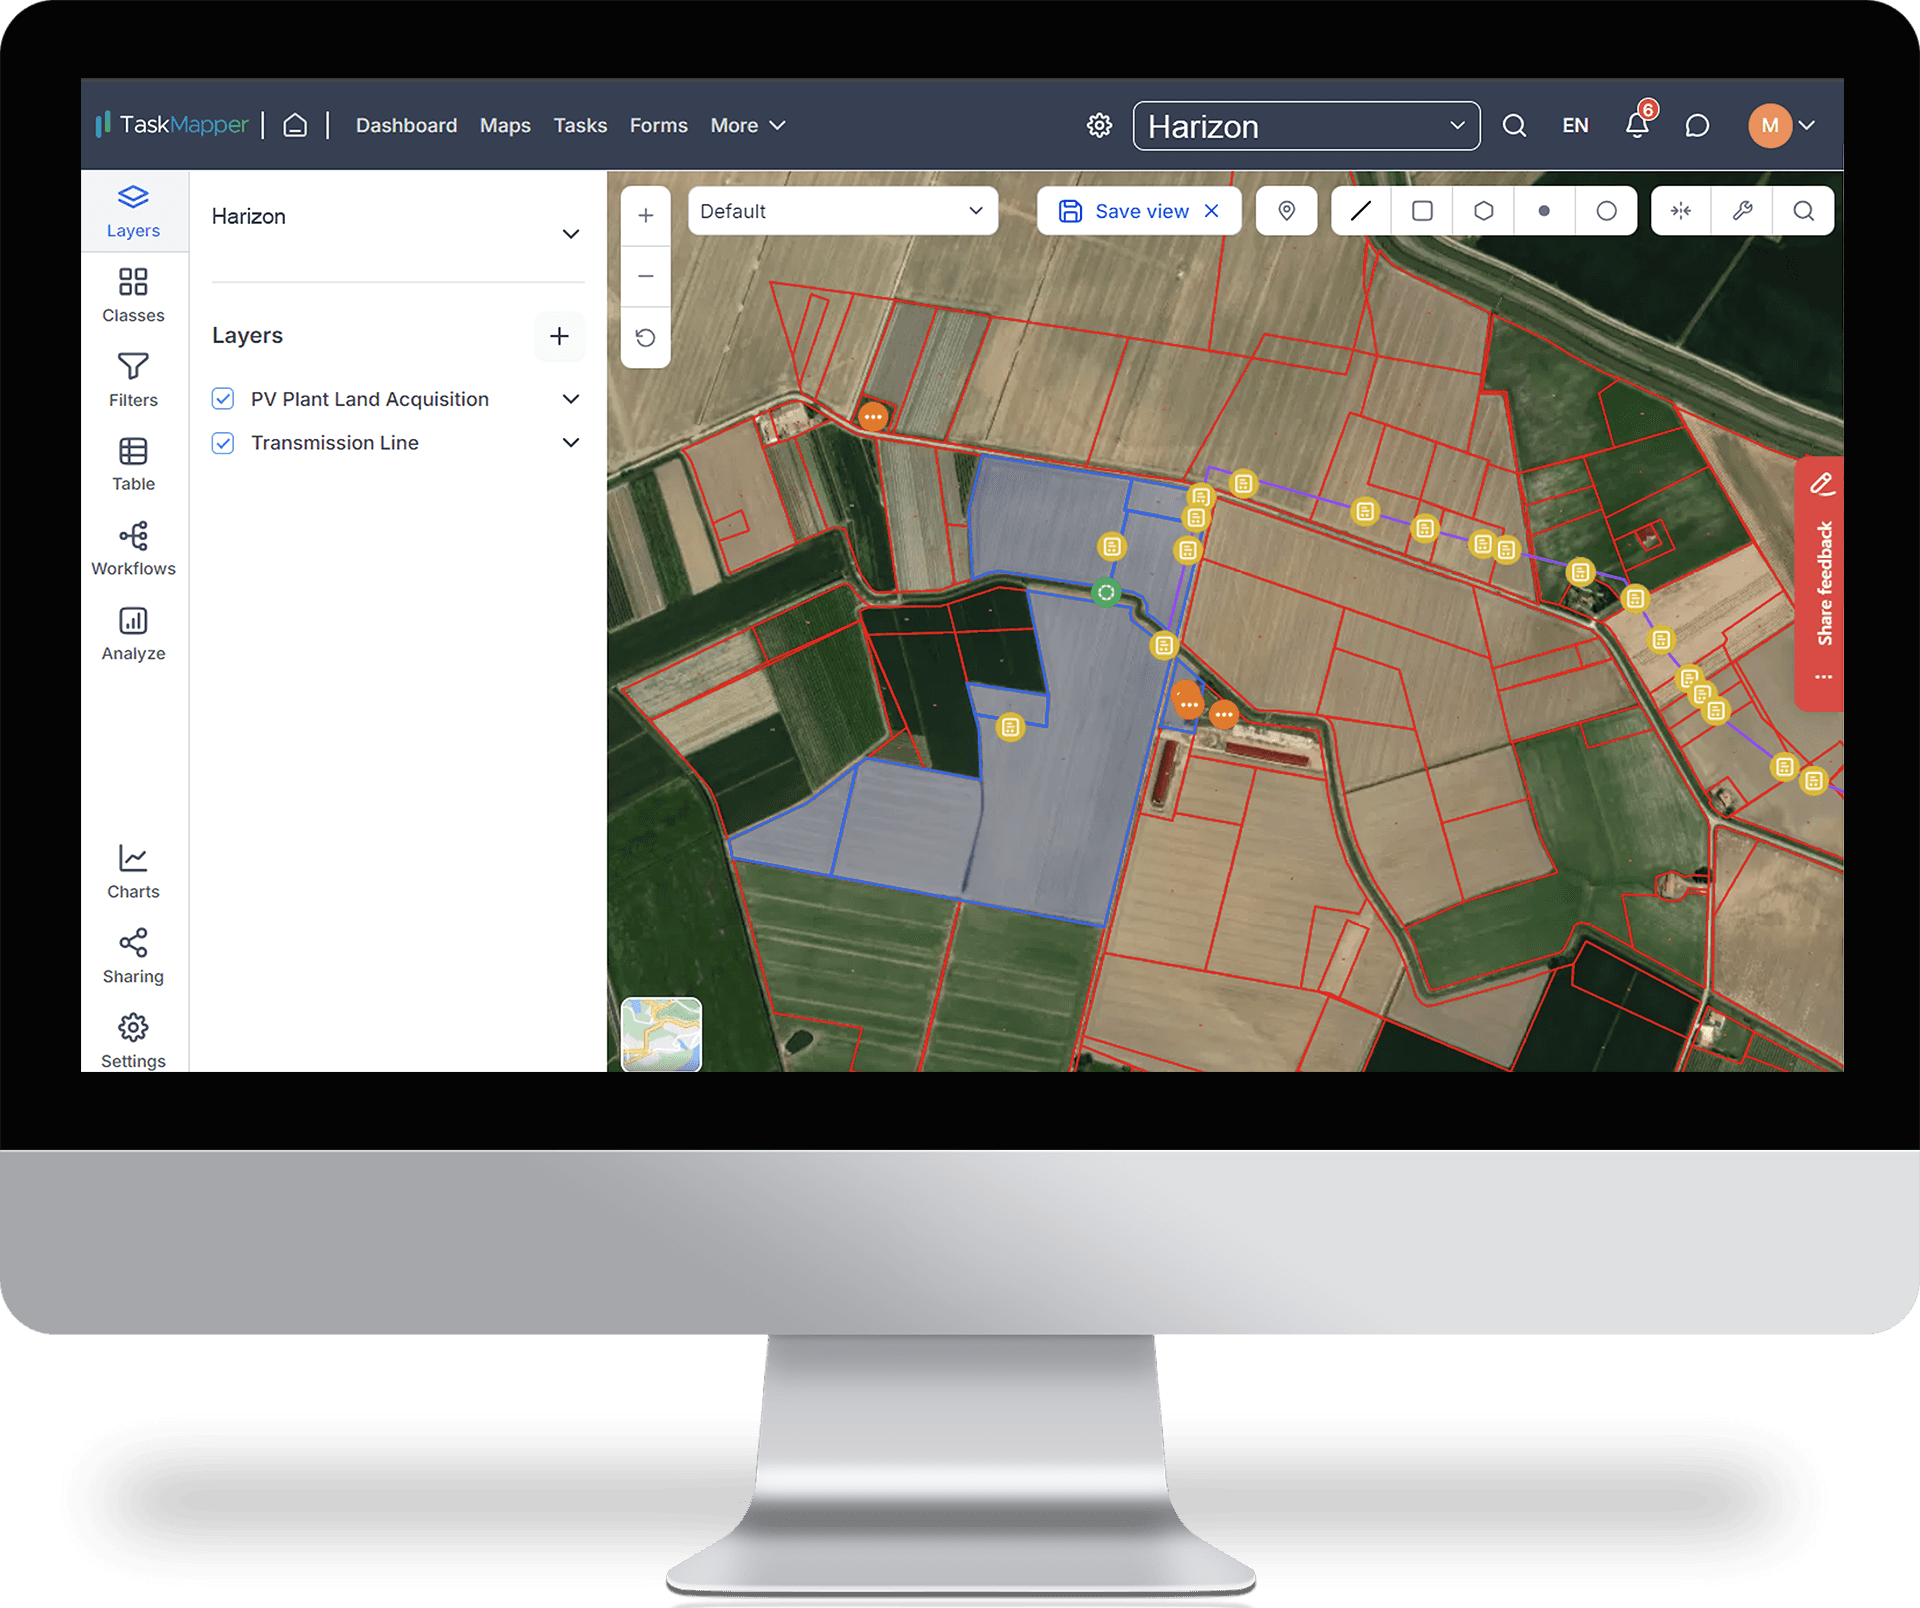Open the Sharing sidebar panel
The height and width of the screenshot is (1608, 1920).
click(x=133, y=957)
